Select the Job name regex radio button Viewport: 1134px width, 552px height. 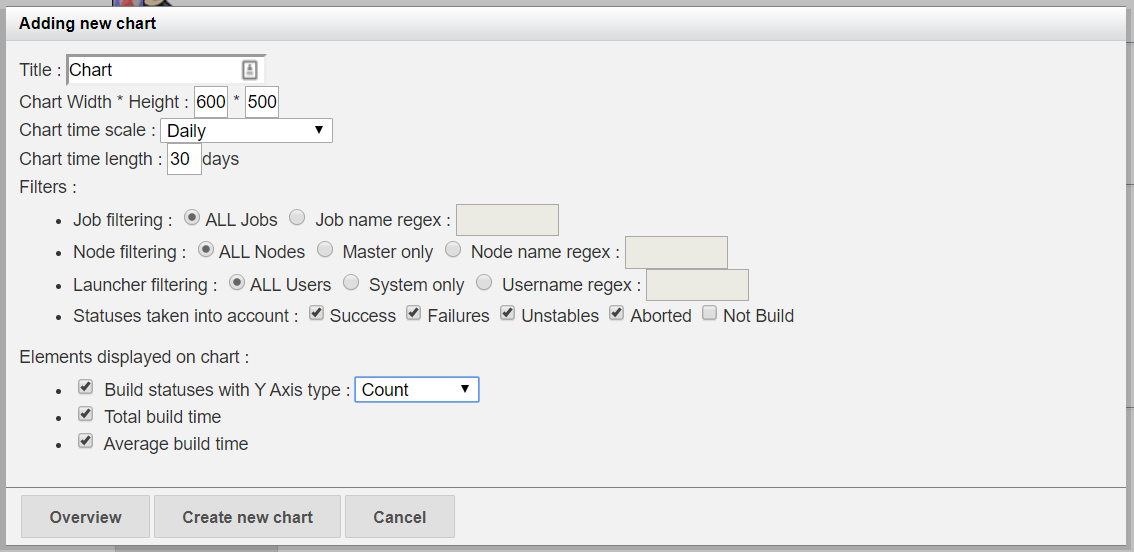(x=297, y=217)
